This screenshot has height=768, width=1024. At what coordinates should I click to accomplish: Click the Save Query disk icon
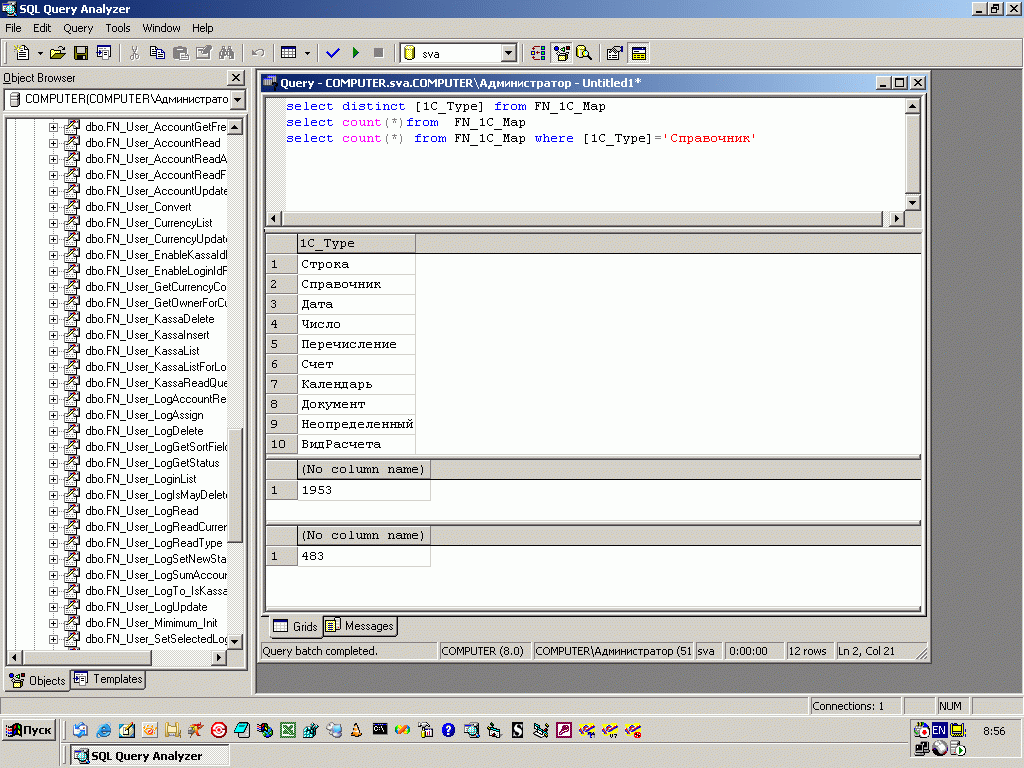pyautogui.click(x=80, y=53)
